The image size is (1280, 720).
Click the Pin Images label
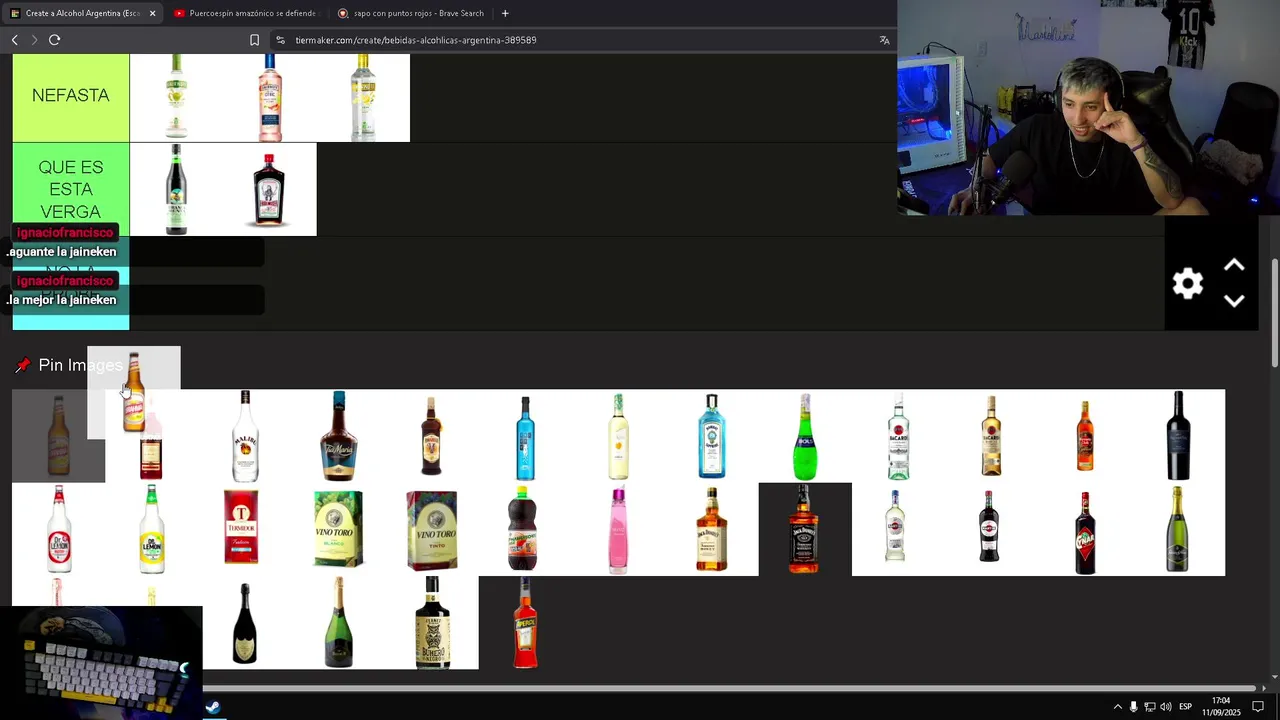(x=80, y=365)
